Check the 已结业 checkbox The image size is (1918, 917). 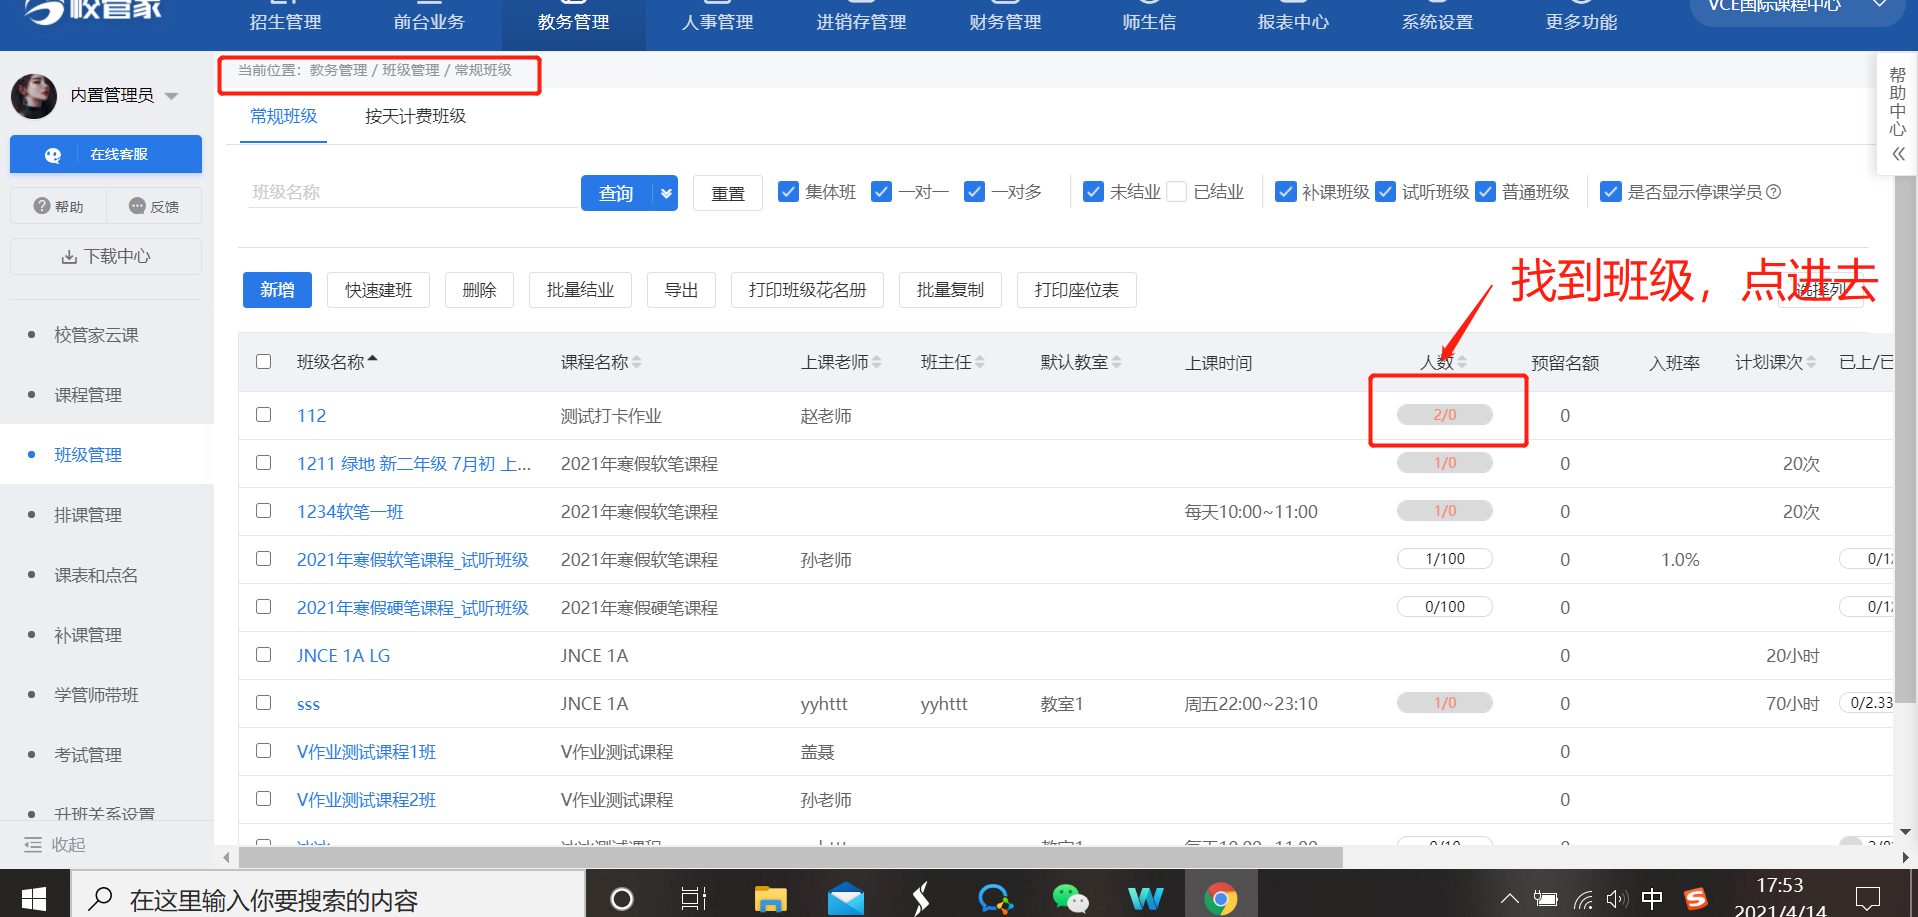1177,191
